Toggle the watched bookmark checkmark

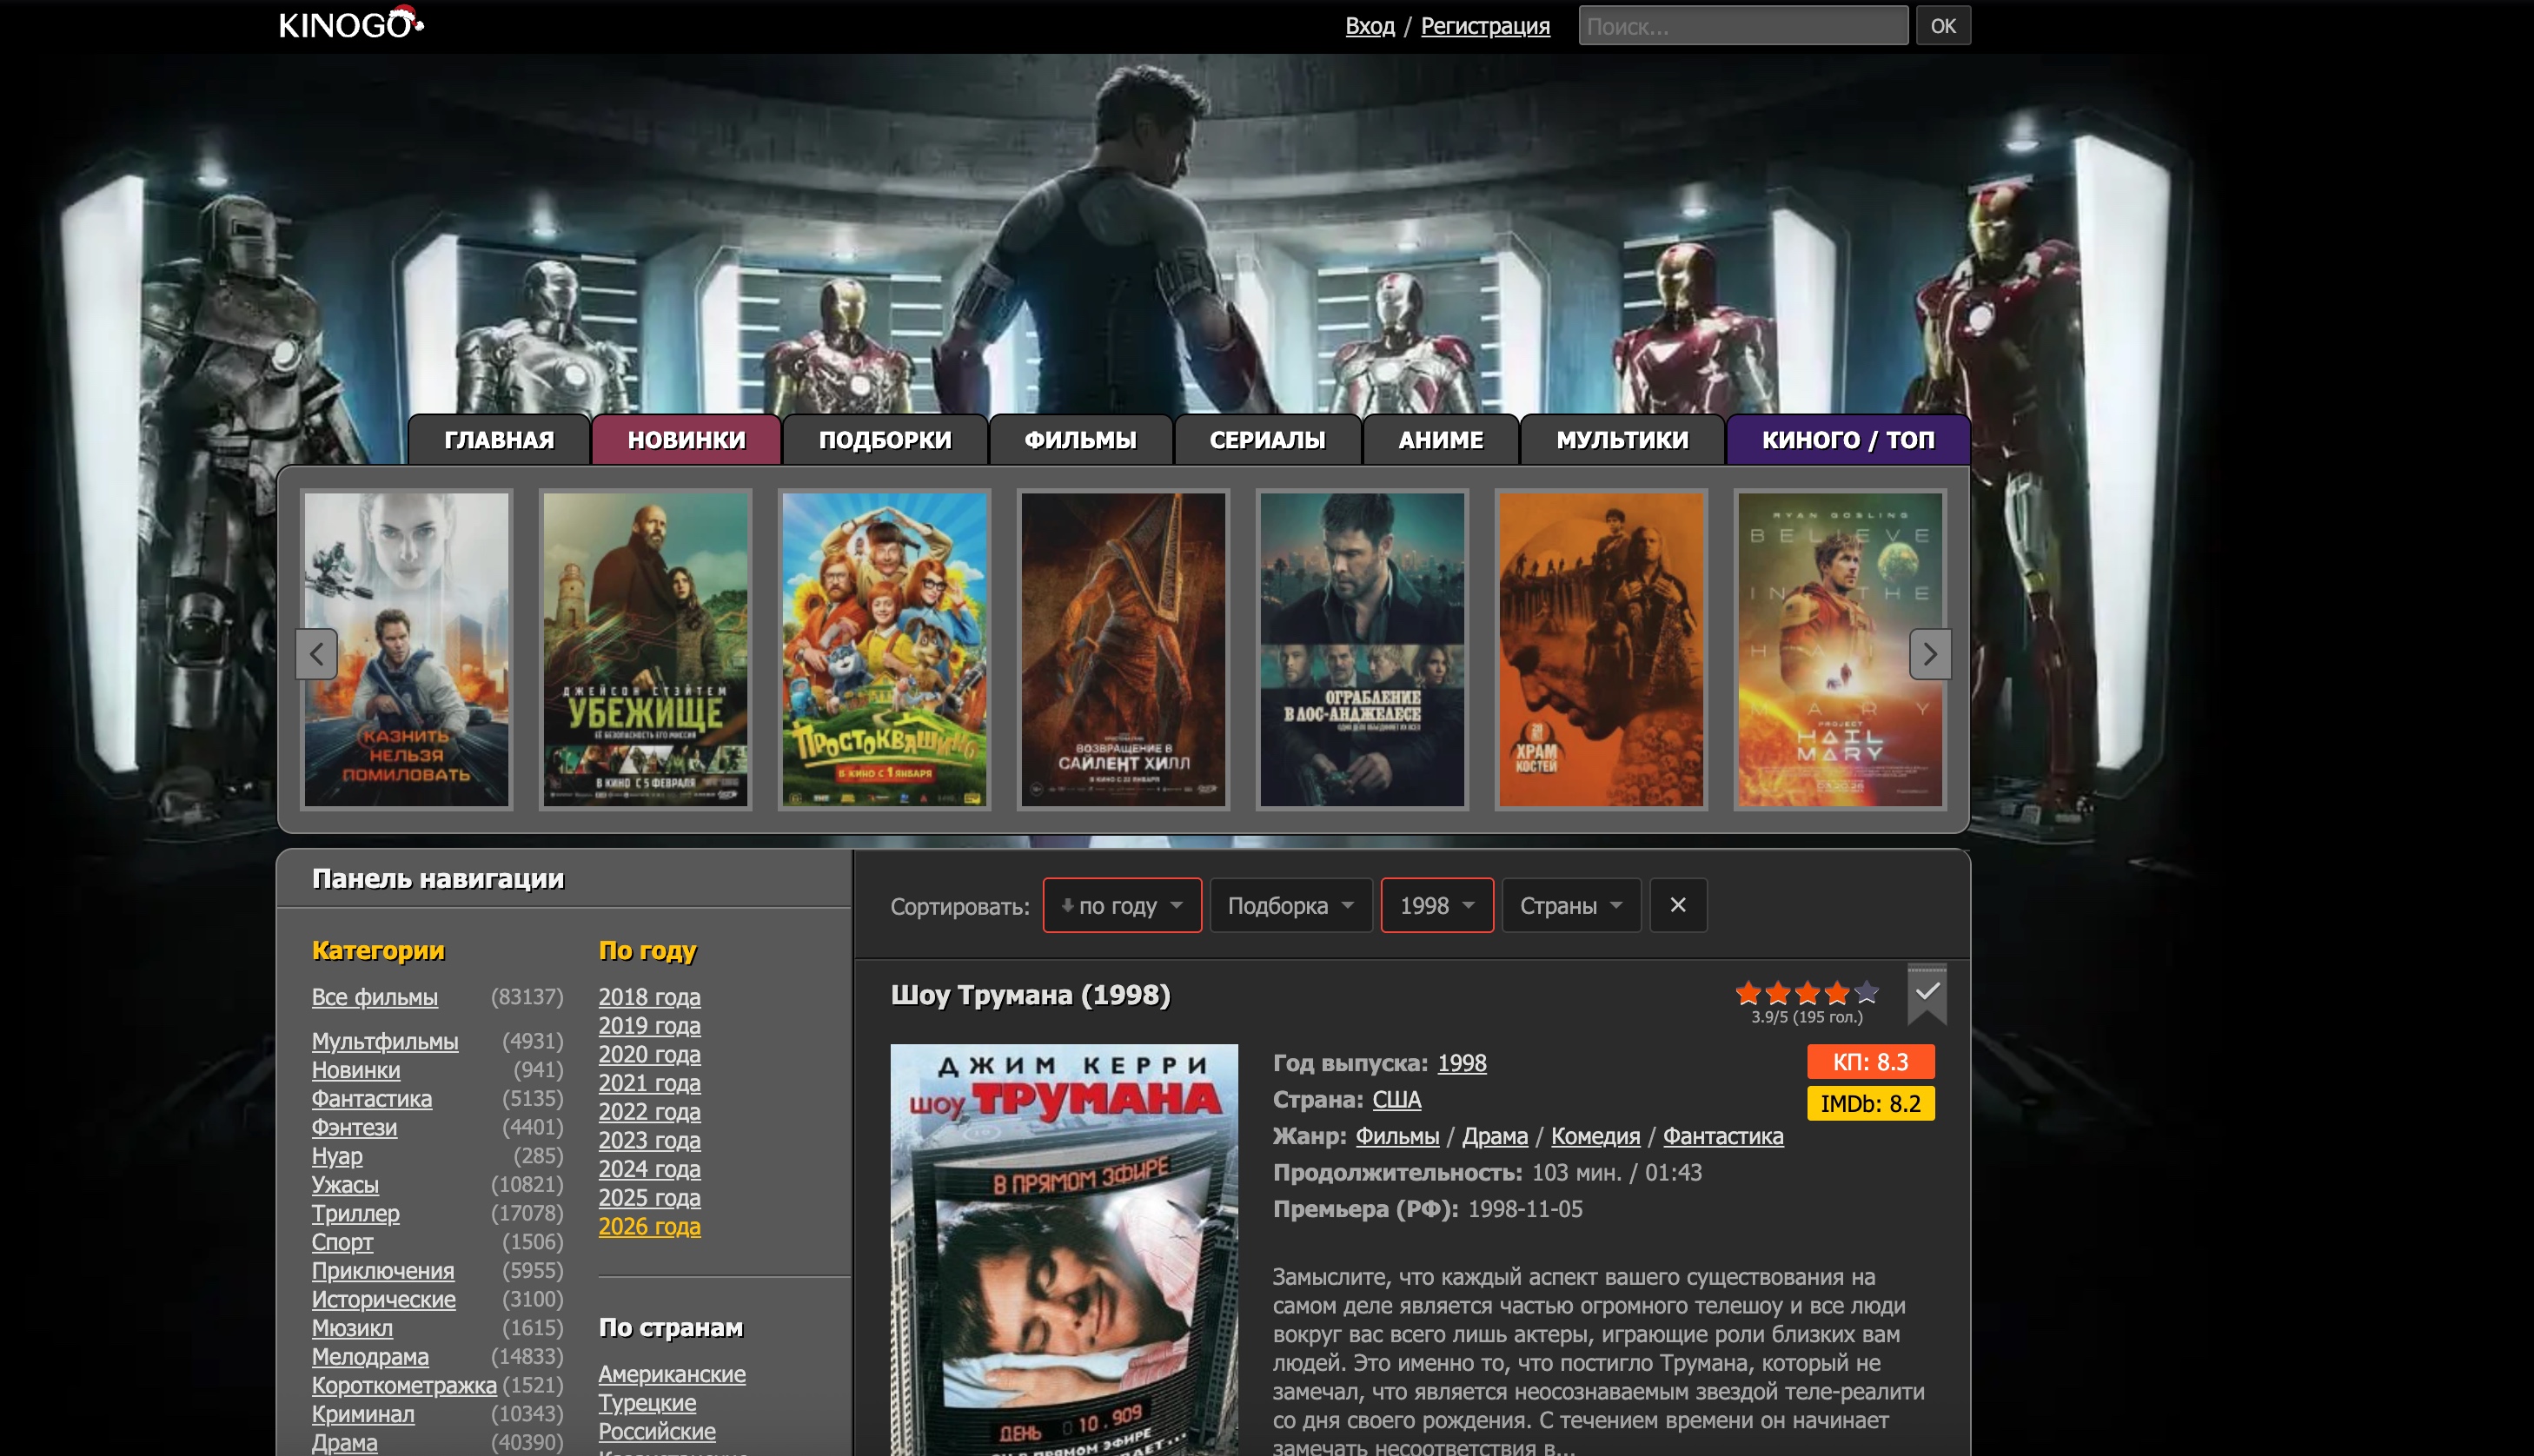pyautogui.click(x=1926, y=992)
